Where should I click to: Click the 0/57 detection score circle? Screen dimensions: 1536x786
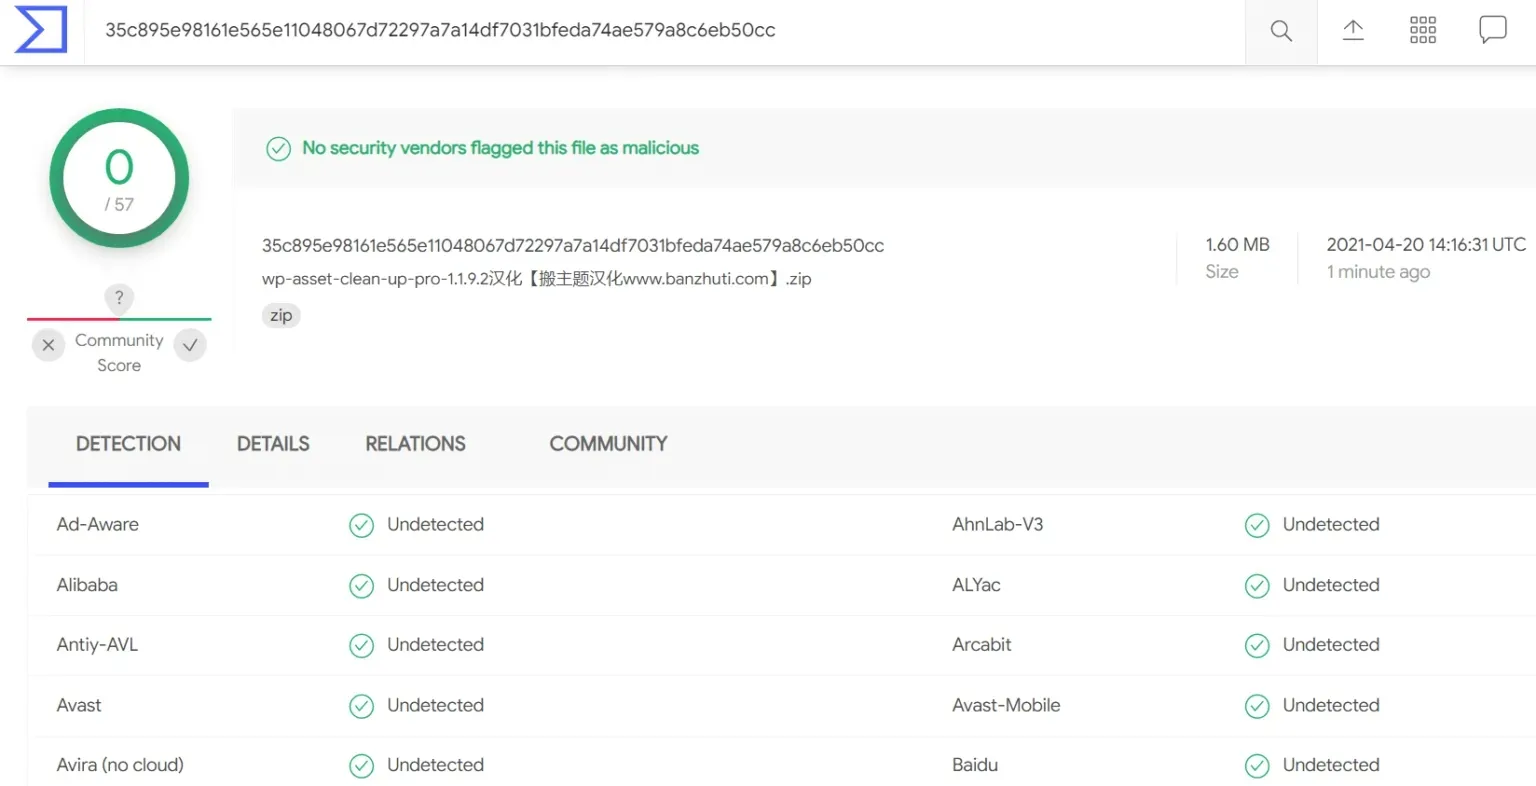pyautogui.click(x=119, y=179)
